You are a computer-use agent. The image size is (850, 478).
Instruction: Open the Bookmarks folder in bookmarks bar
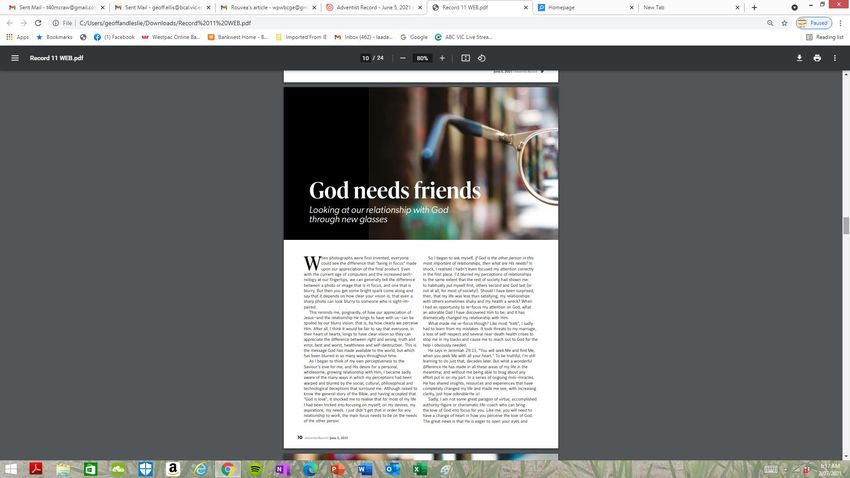(54, 37)
